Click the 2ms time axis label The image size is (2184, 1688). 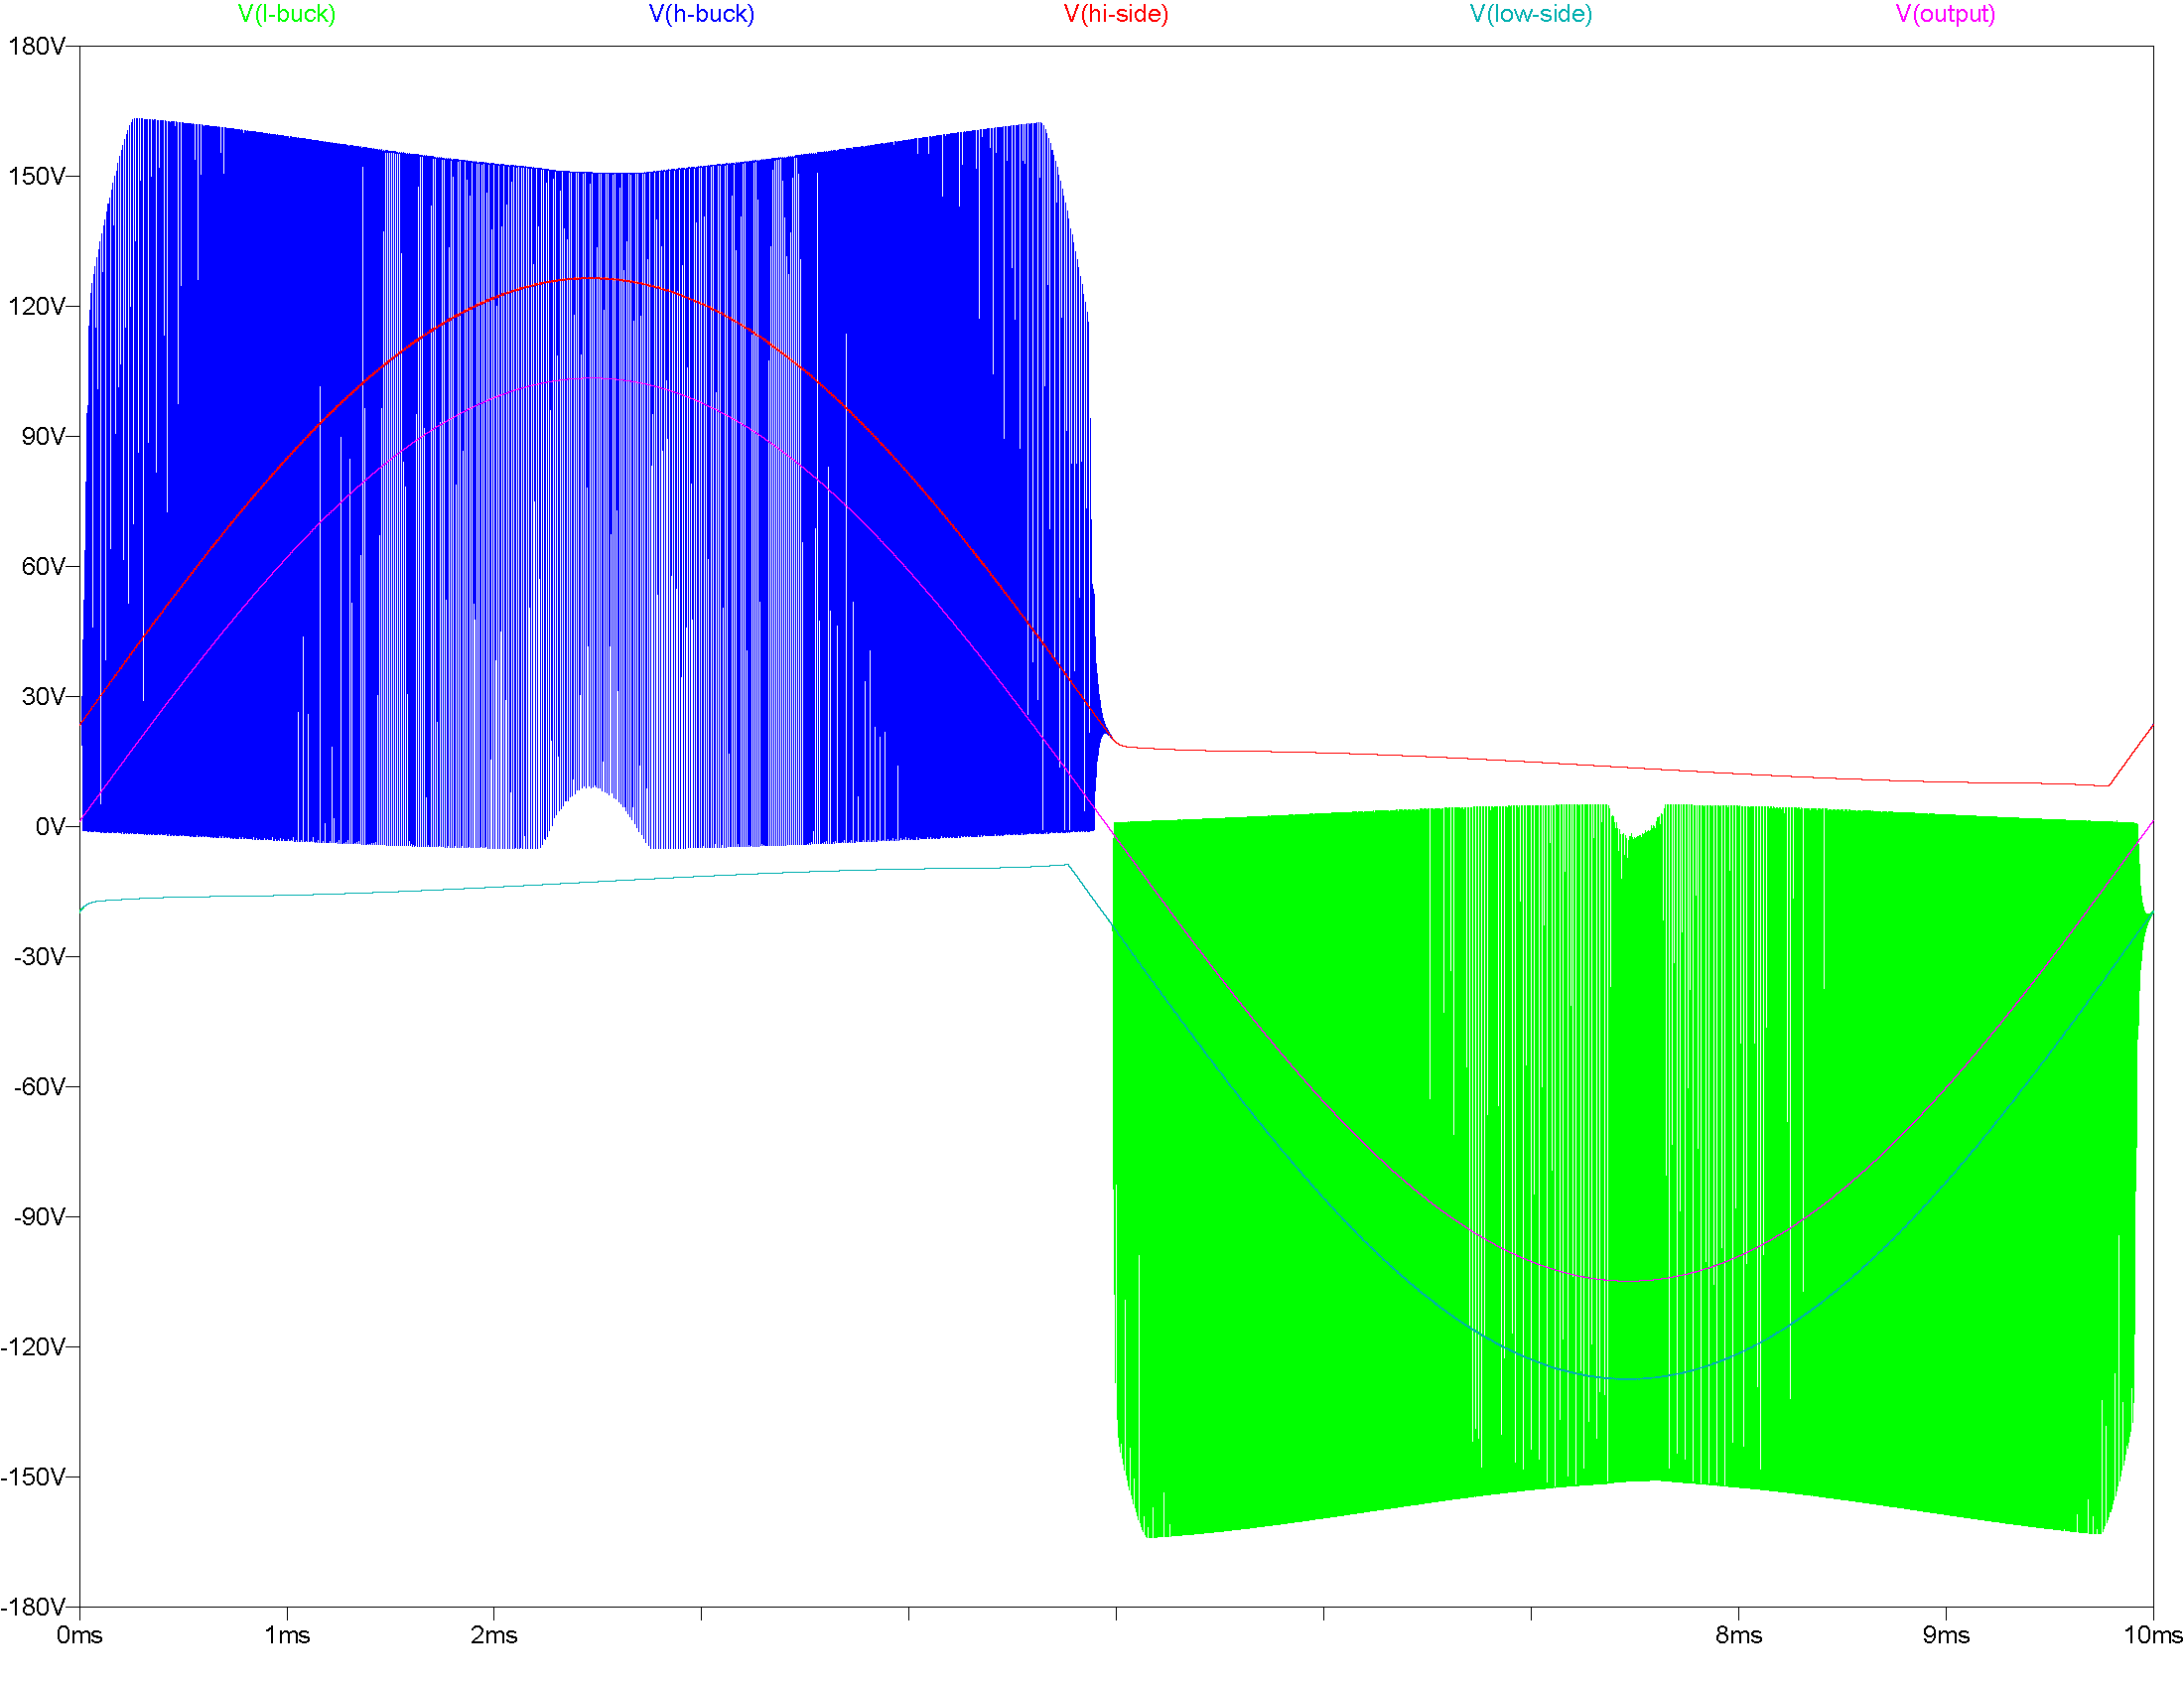pos(494,1635)
